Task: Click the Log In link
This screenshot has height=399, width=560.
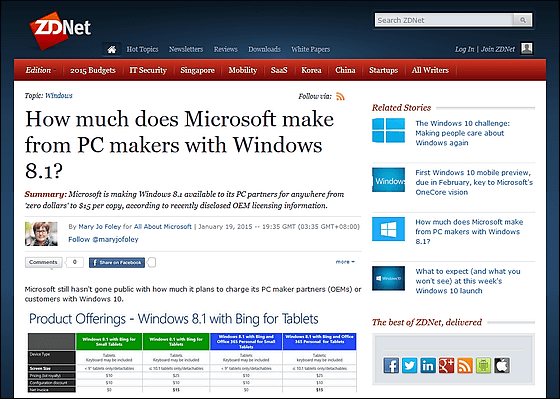Action: coord(464,49)
